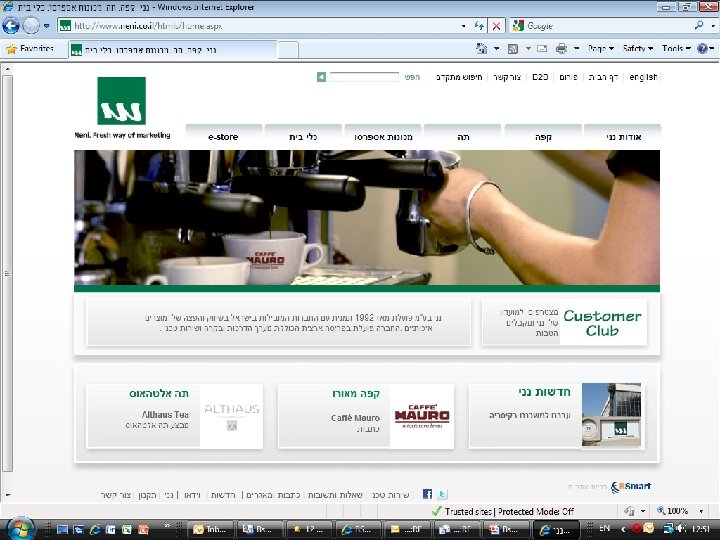Viewport: 720px width, 540px height.
Task: Click Internet Explorer quick launch icon
Action: point(95,529)
